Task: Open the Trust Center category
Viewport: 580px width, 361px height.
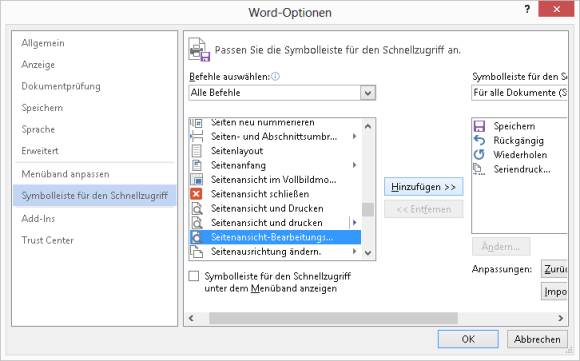Action: point(48,240)
